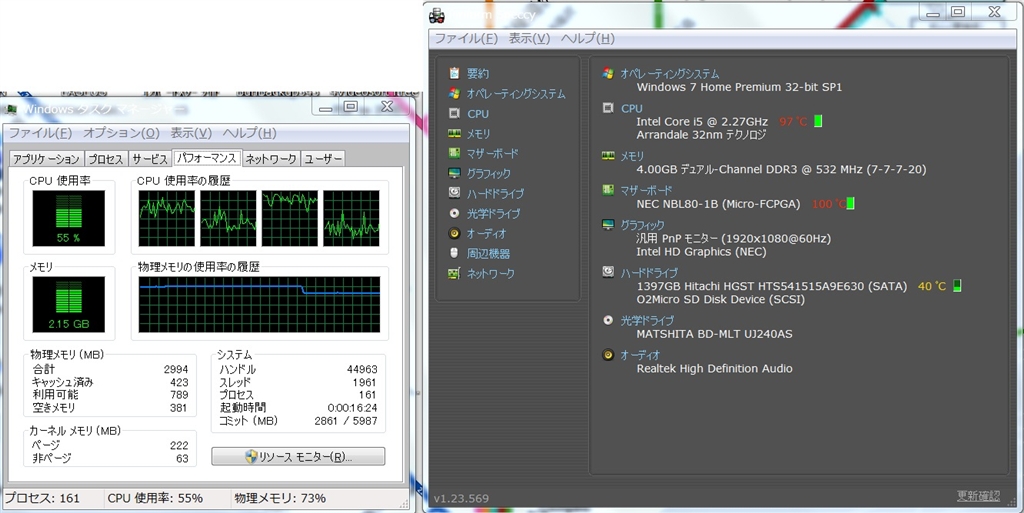Click the Windows 7 Home Premium 32-bit SP1 text
Screen dimensions: 1024x513
click(x=739, y=87)
